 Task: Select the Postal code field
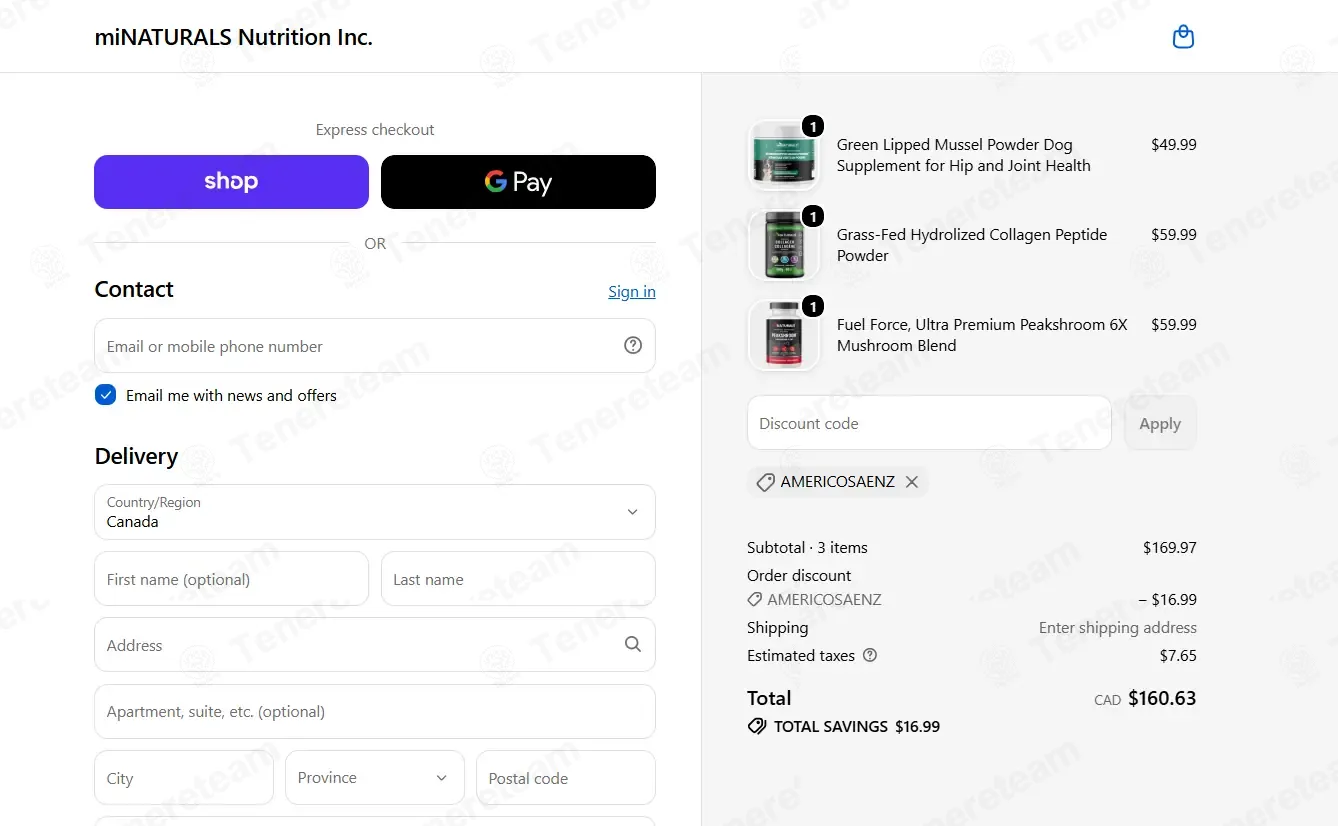pos(566,778)
